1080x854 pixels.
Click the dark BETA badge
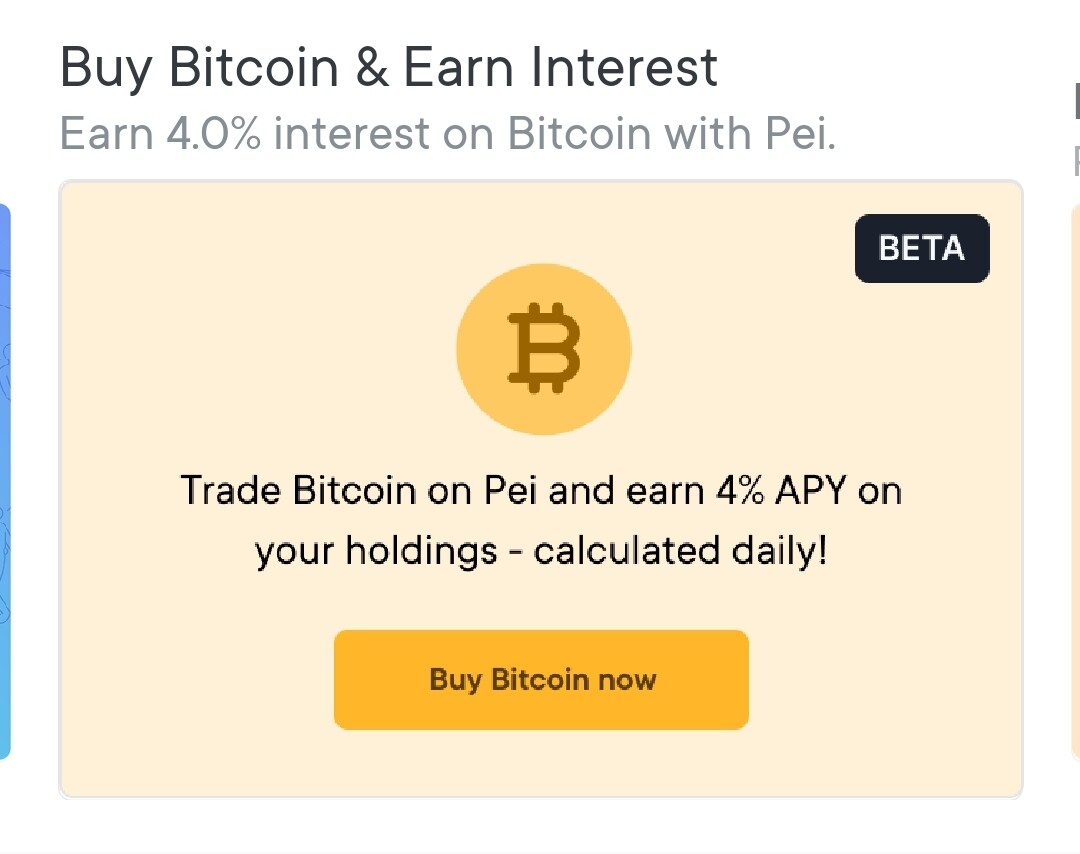tap(922, 248)
